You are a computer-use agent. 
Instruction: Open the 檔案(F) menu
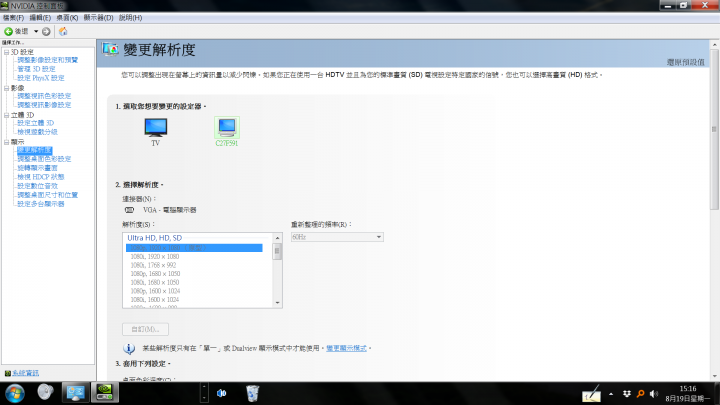point(13,17)
